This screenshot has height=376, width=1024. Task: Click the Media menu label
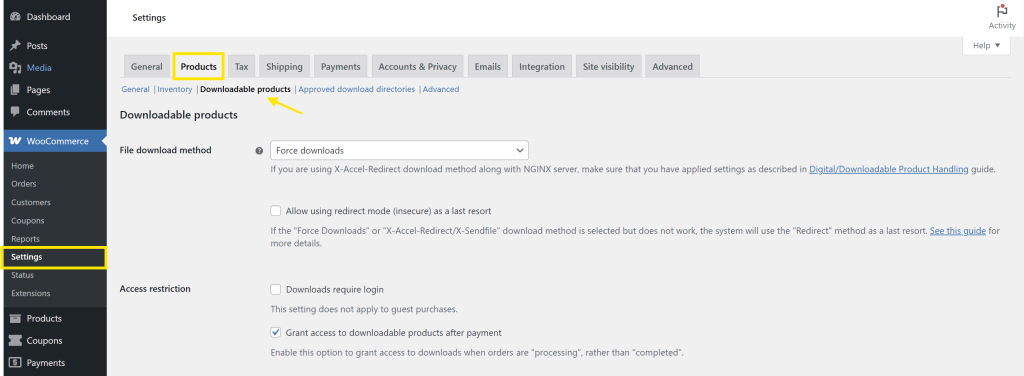(39, 68)
